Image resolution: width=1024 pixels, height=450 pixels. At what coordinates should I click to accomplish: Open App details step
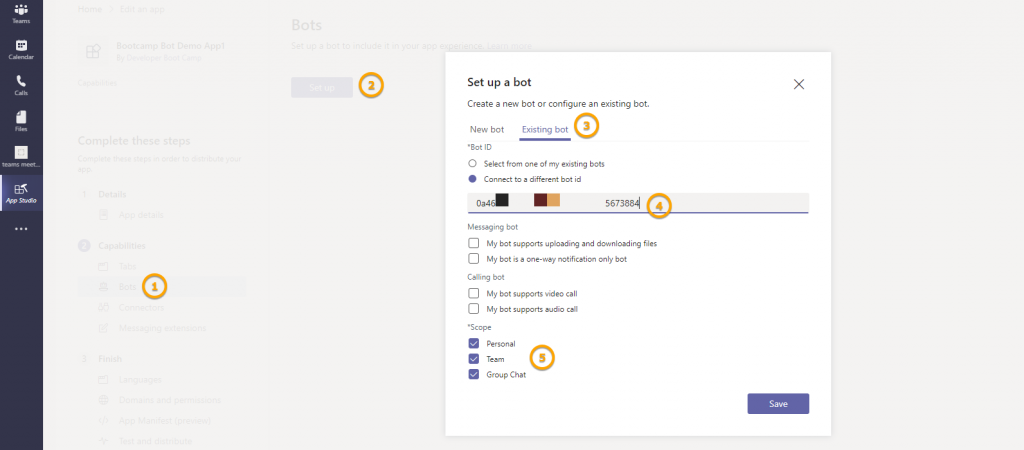(141, 215)
